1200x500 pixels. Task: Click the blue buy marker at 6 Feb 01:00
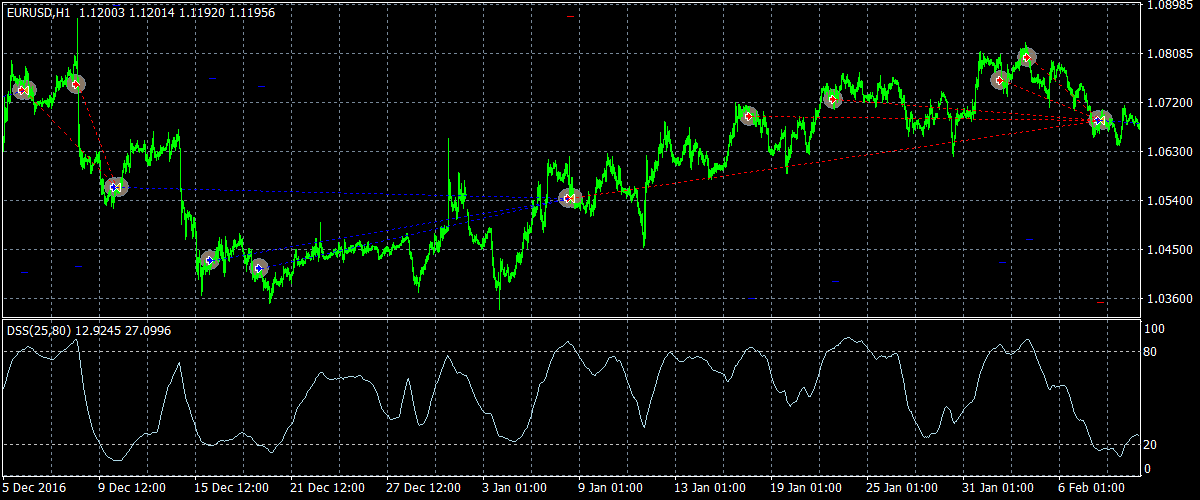coord(1099,120)
